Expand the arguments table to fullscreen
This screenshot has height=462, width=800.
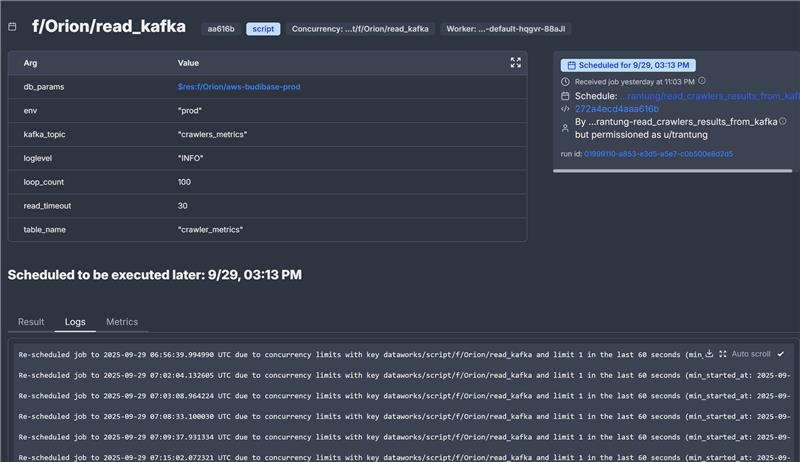pyautogui.click(x=516, y=63)
